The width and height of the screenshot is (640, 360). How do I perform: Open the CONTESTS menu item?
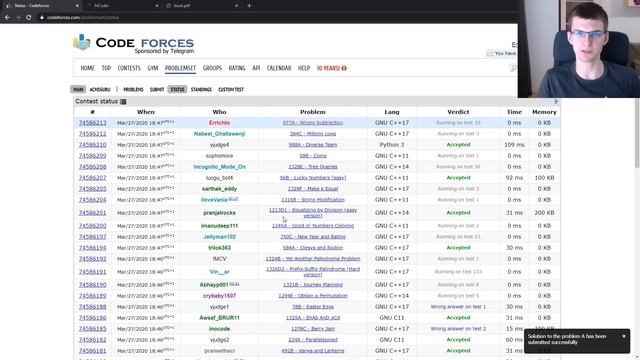129,68
